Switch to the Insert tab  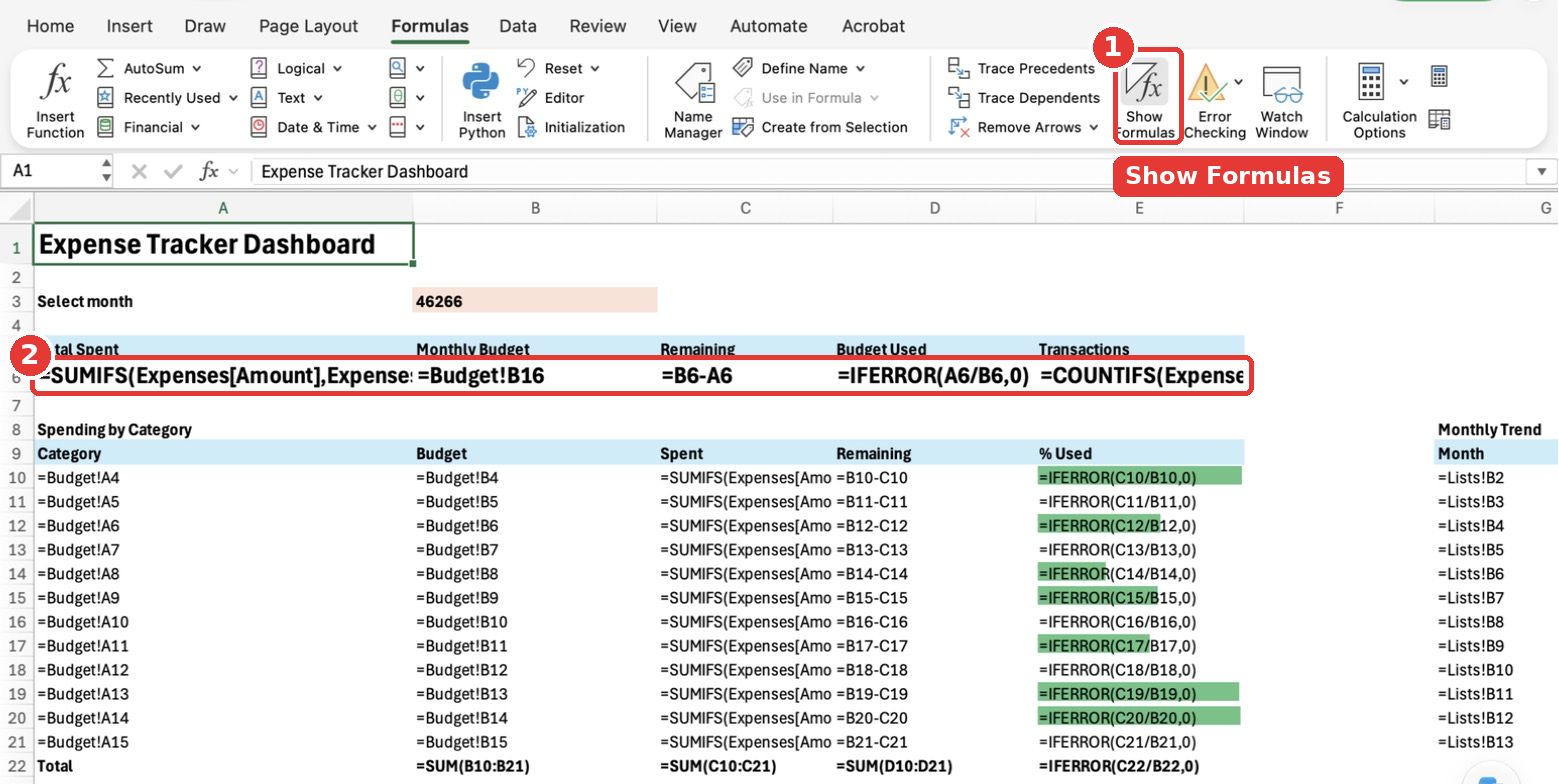click(x=130, y=26)
